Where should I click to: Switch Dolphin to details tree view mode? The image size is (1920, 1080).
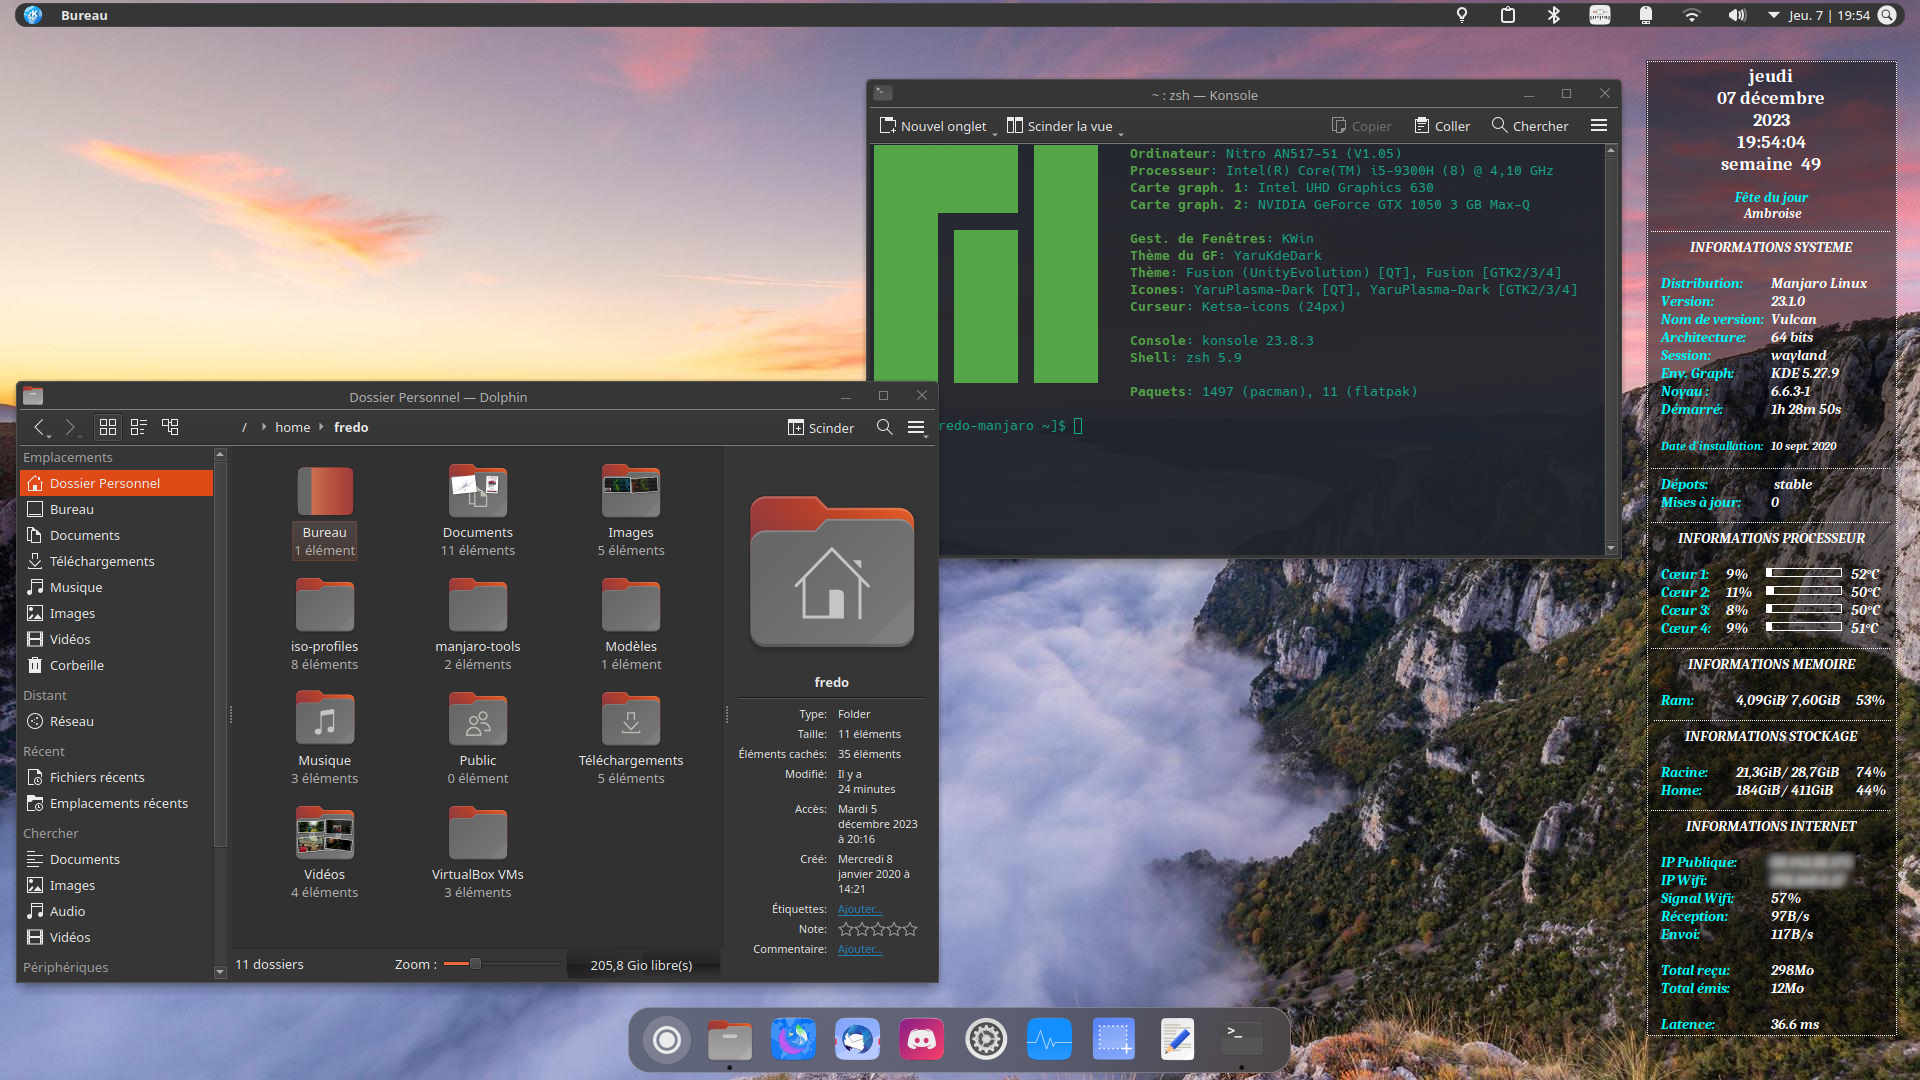point(170,427)
